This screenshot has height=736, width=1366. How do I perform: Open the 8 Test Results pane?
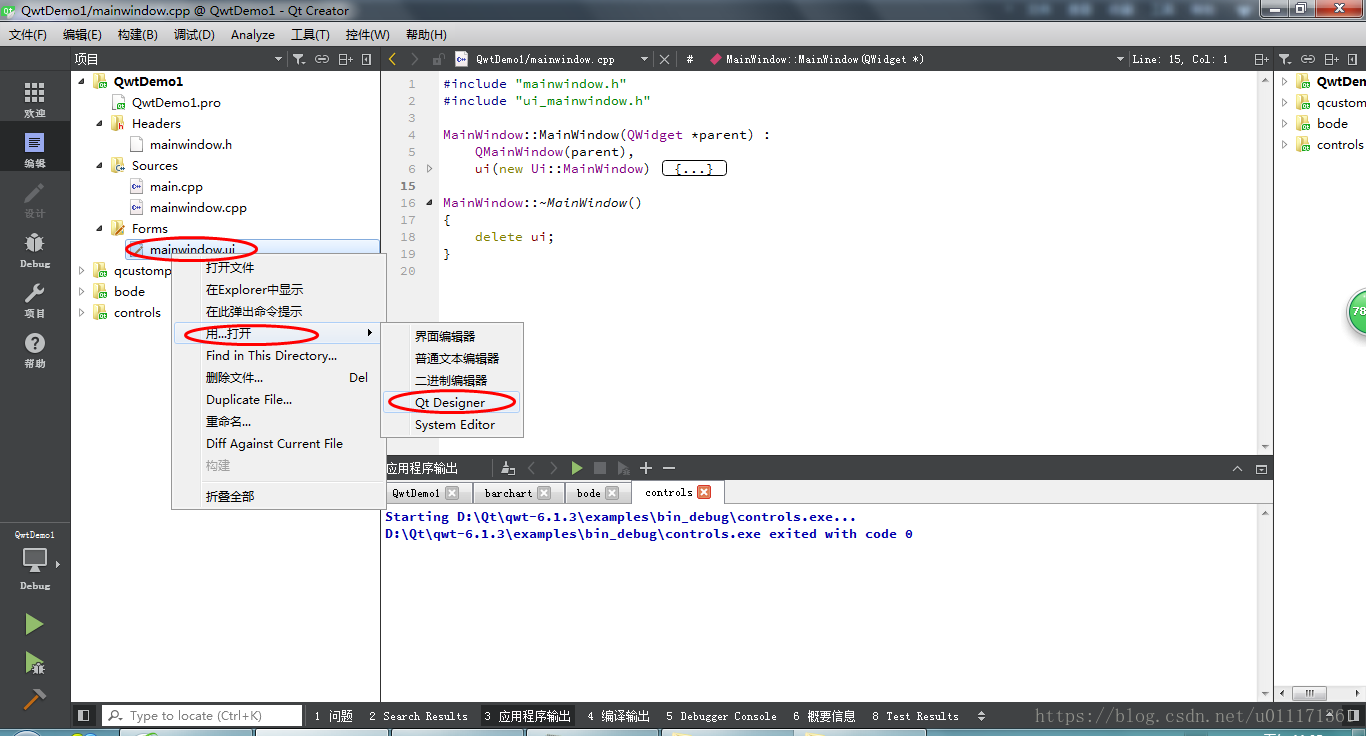tap(915, 716)
